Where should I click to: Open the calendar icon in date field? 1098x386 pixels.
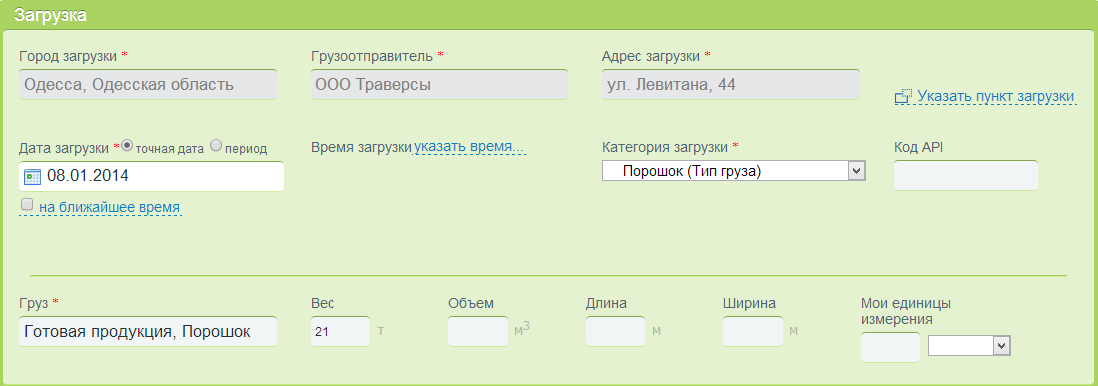pos(32,176)
